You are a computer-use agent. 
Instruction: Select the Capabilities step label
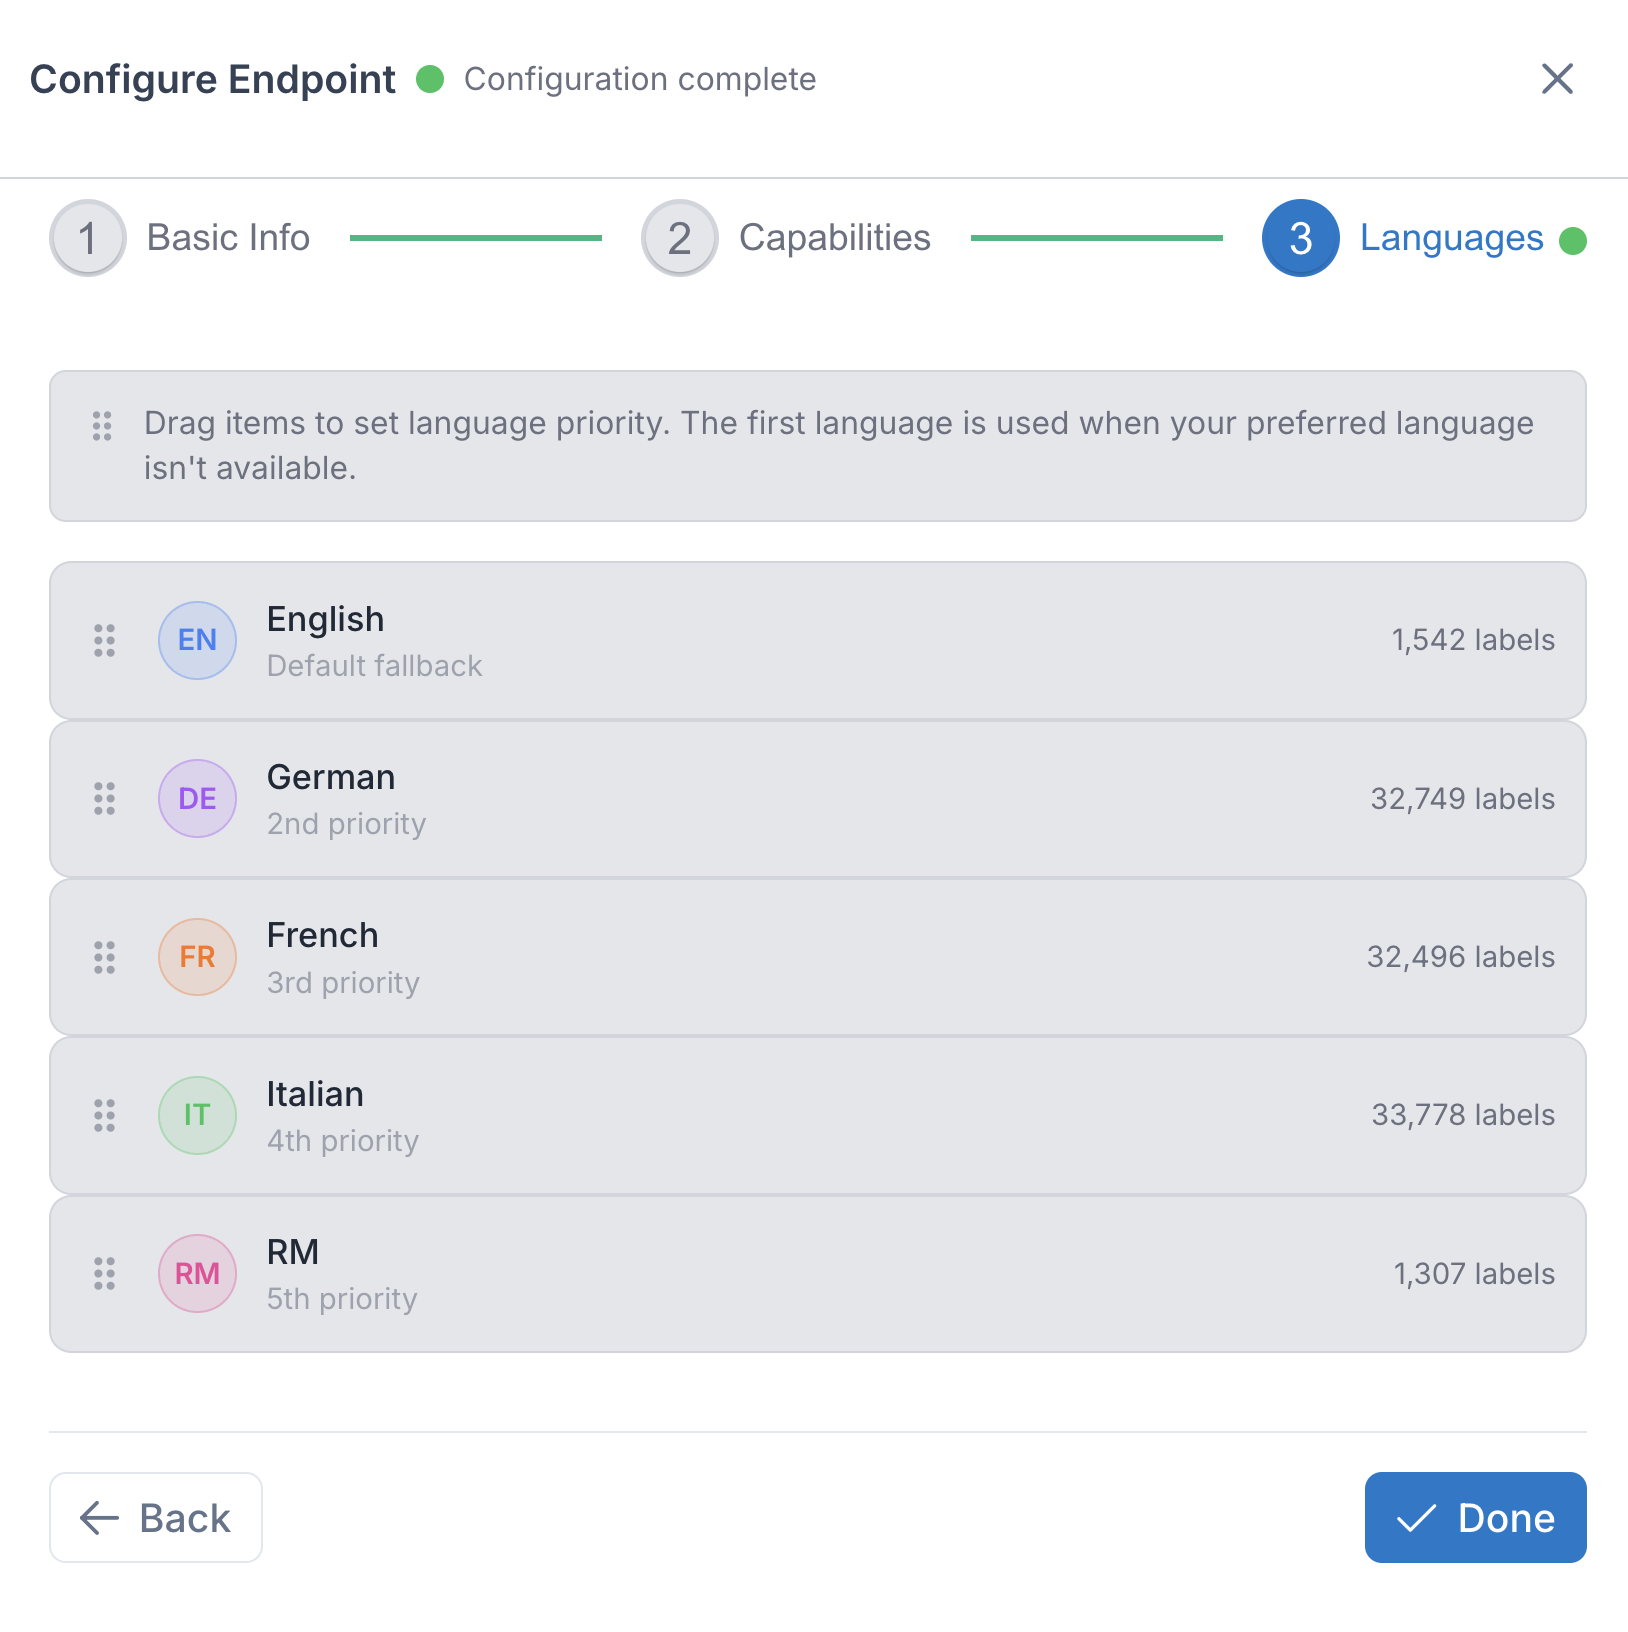[x=833, y=238]
